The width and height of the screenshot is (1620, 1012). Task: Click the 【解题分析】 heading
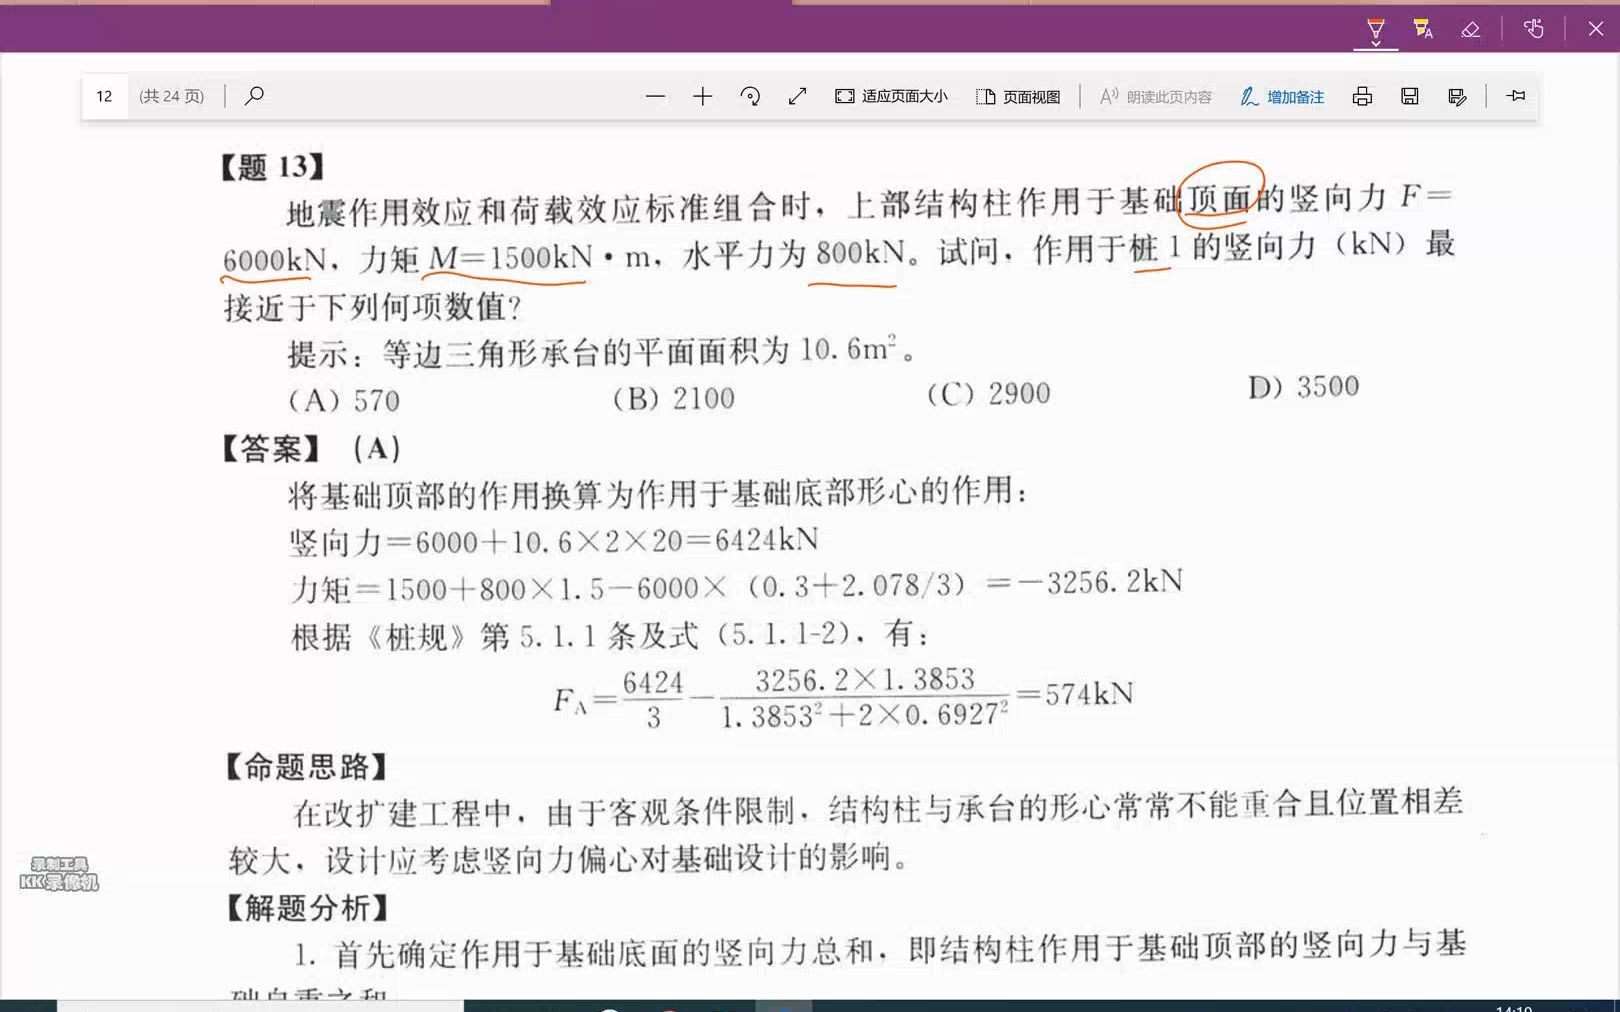[305, 908]
